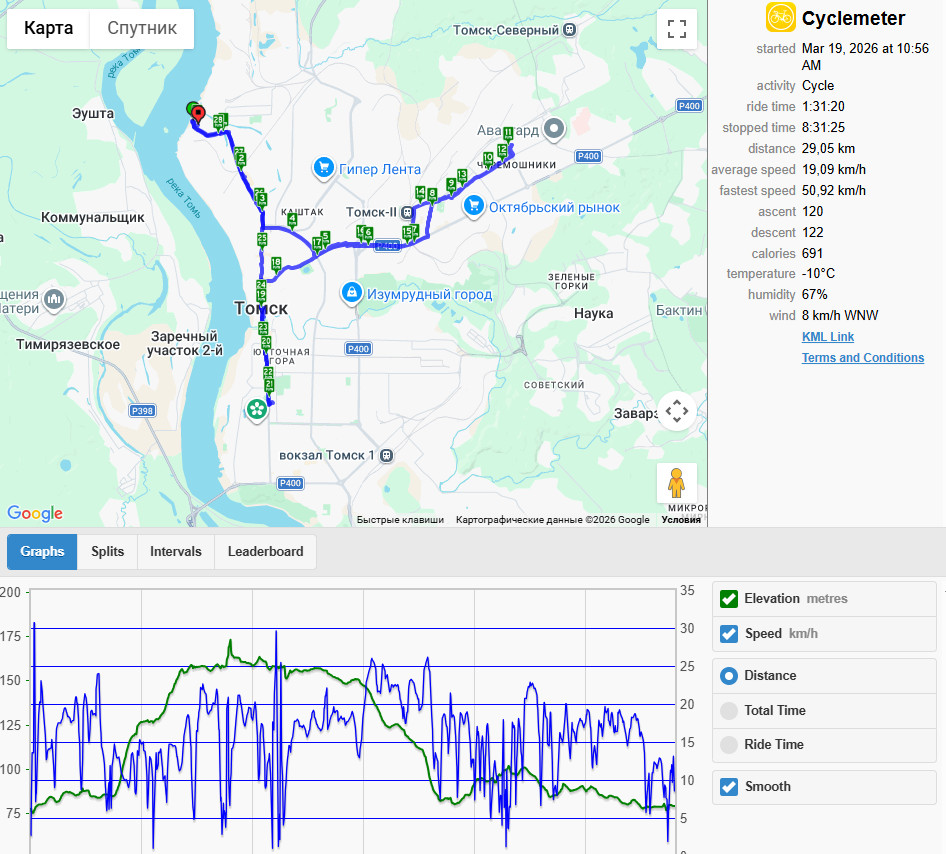Click the Октябрьский рынок label
Viewport: 946px width, 854px height.
[x=554, y=207]
